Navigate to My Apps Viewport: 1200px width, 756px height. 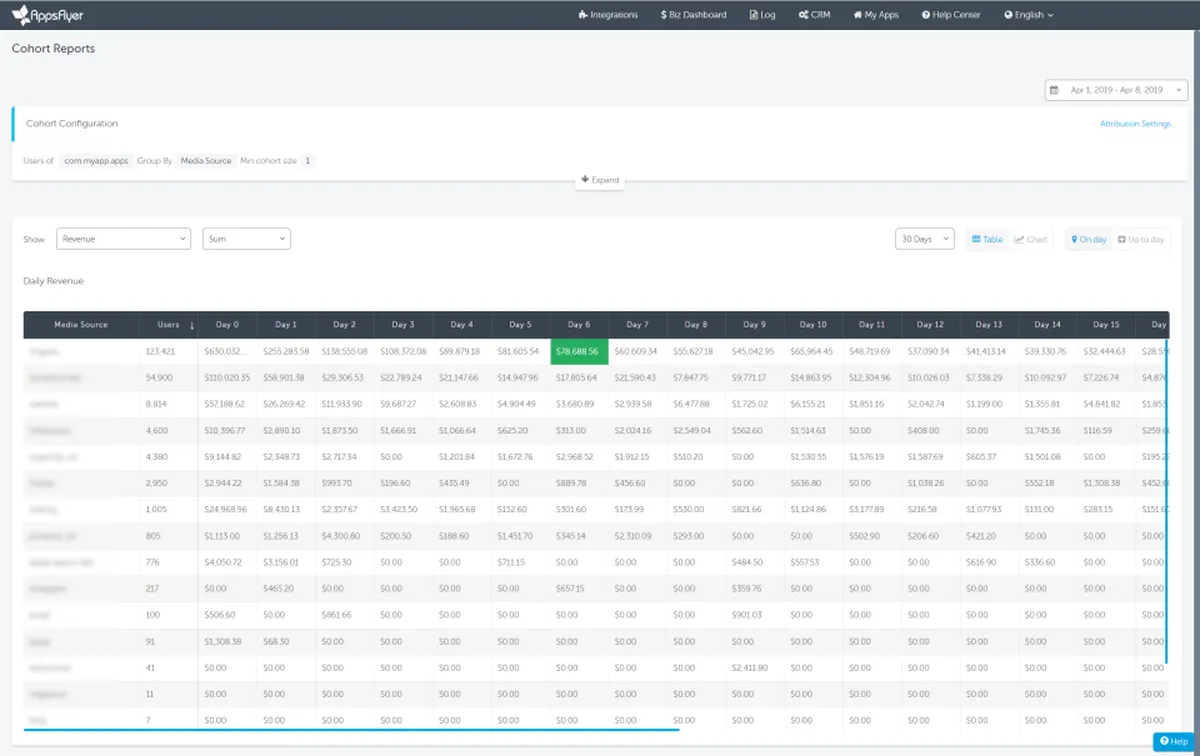click(876, 15)
